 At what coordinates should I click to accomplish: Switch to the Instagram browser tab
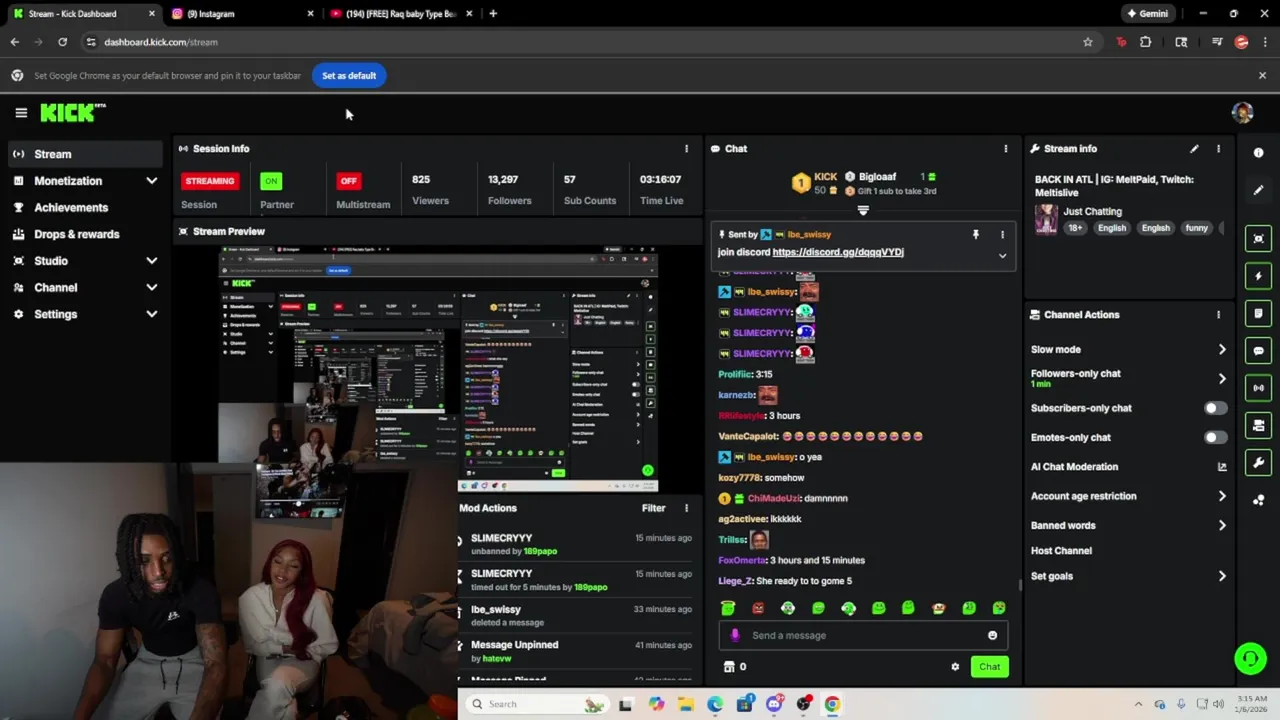pos(240,14)
